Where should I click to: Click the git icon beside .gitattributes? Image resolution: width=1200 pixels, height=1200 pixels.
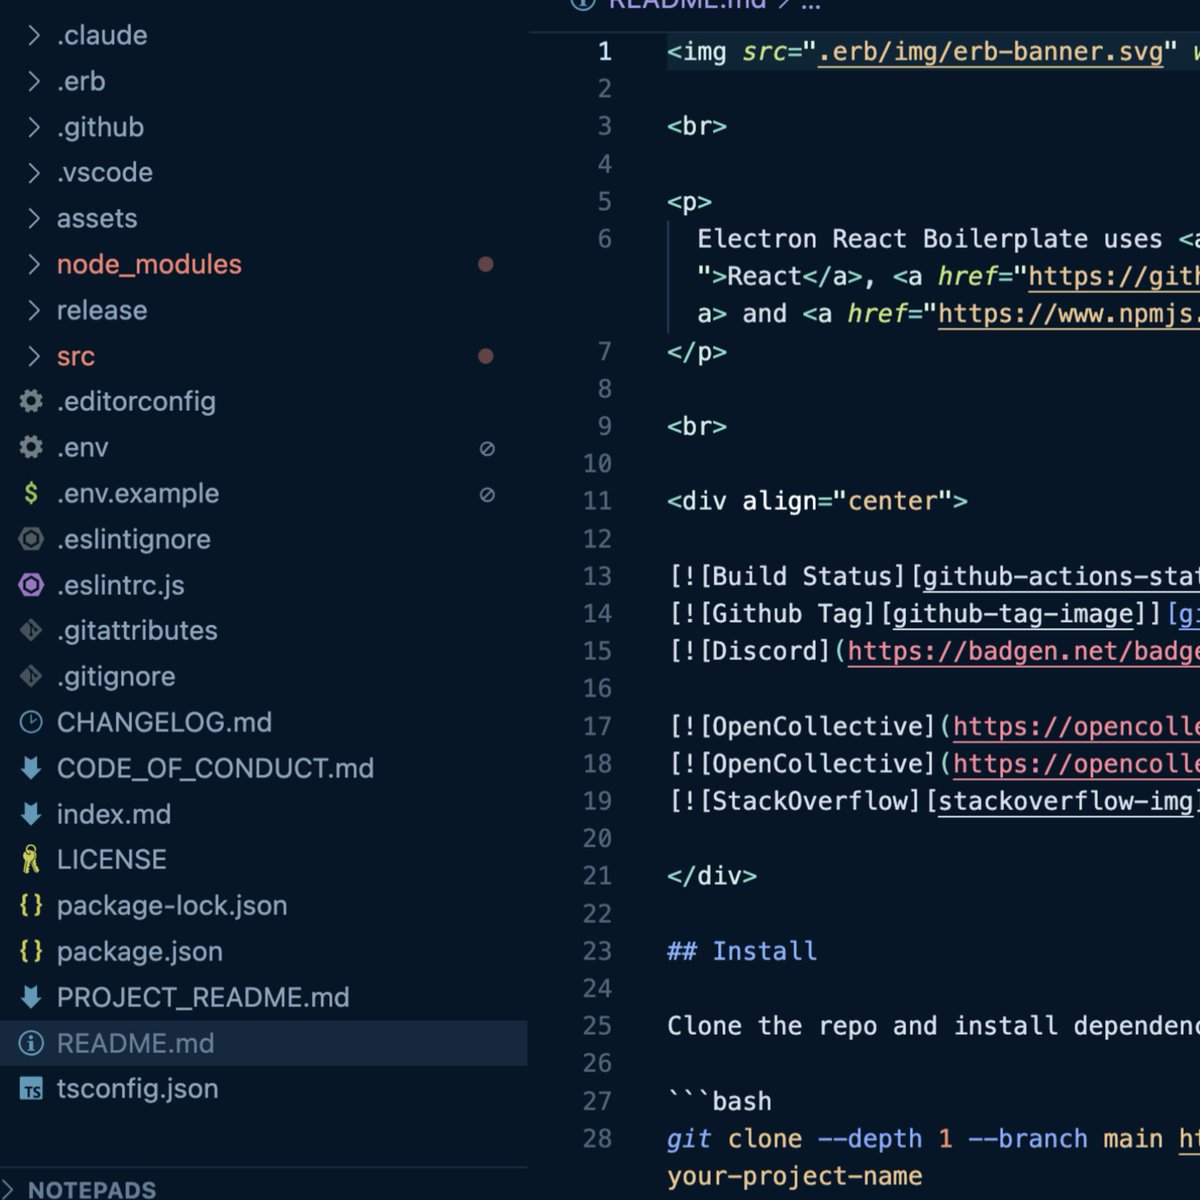point(32,631)
